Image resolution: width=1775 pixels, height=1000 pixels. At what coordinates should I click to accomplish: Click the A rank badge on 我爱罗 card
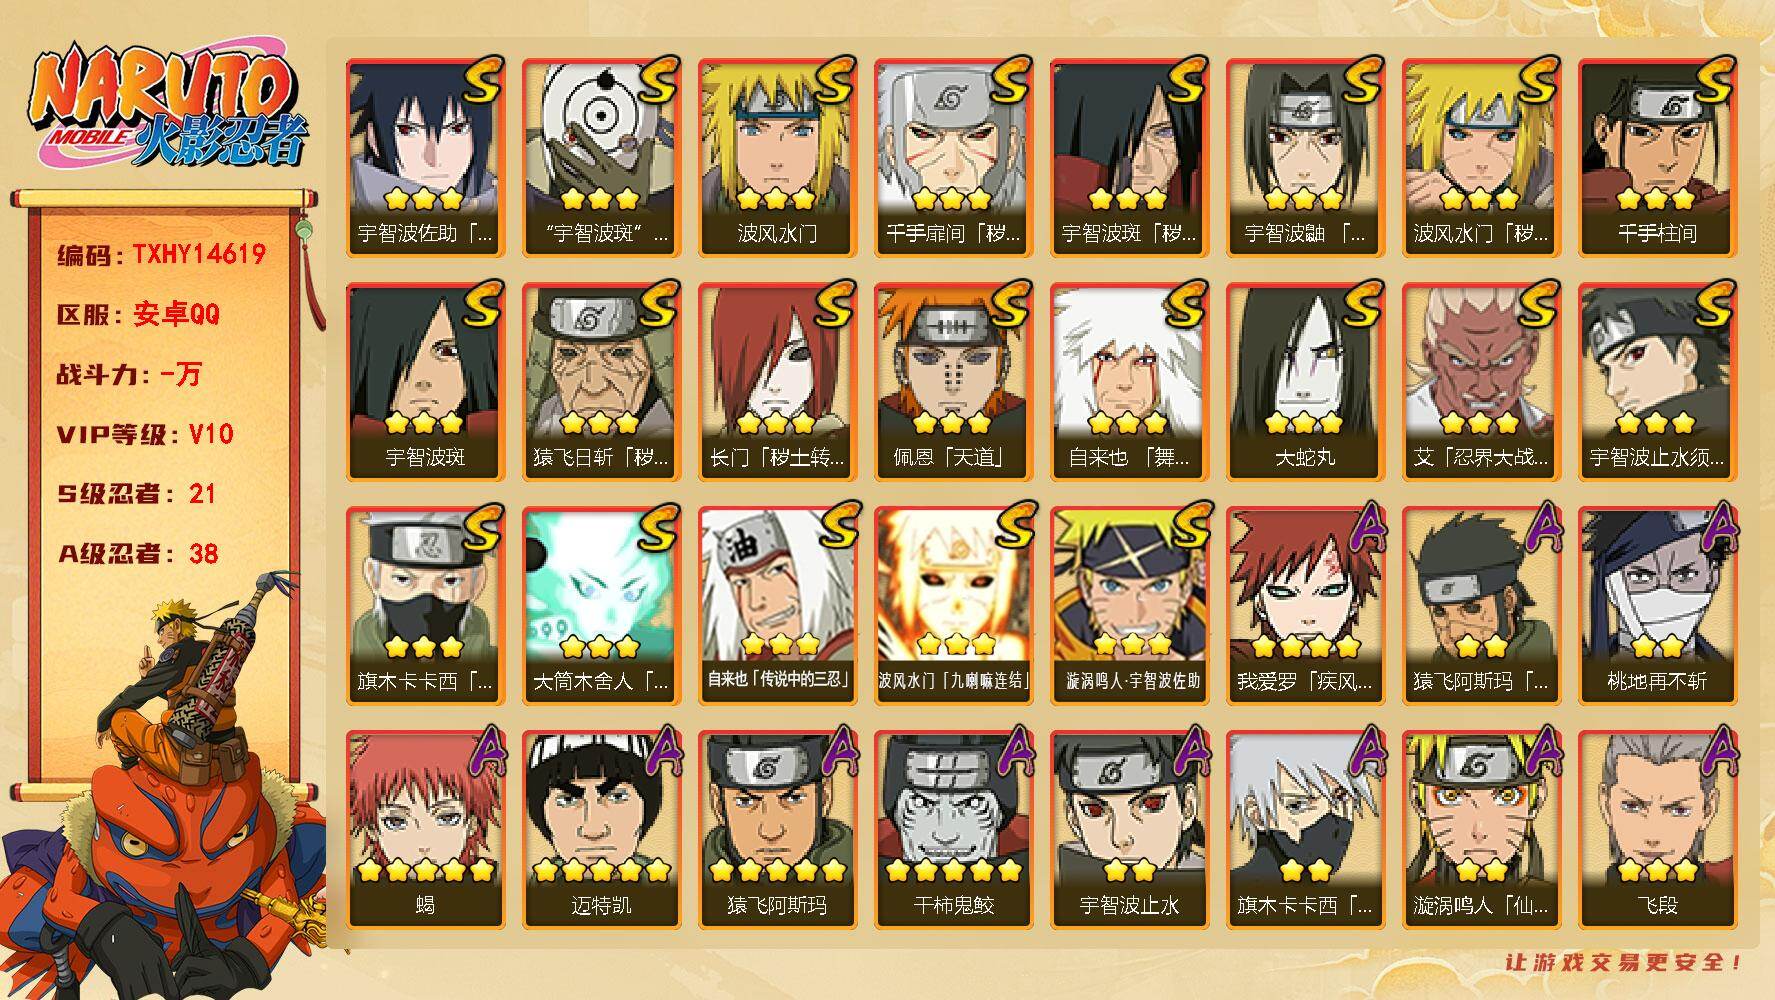[x=1362, y=526]
